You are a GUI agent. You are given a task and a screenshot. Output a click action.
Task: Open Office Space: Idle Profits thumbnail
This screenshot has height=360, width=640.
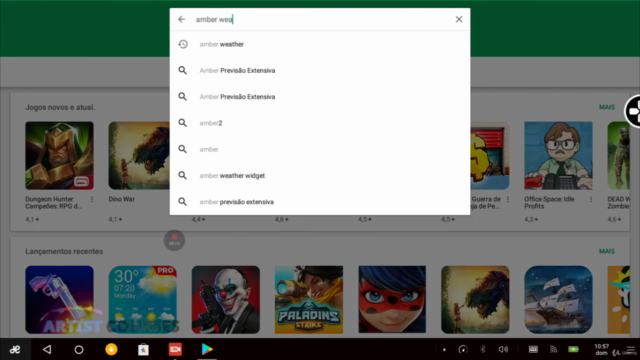click(558, 156)
